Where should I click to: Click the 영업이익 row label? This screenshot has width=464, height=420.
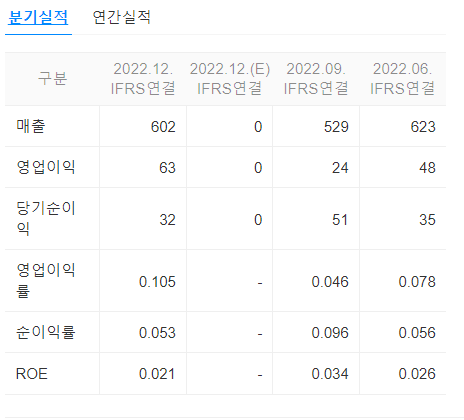click(x=46, y=167)
